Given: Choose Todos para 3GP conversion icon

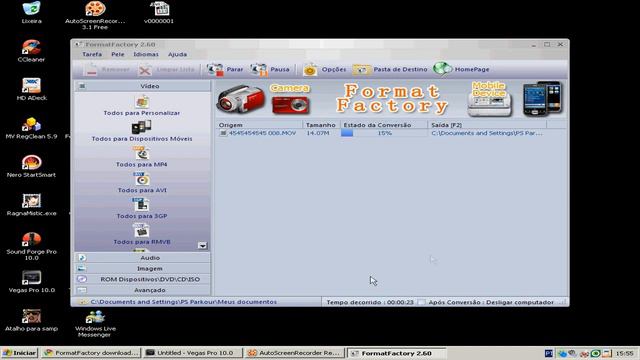Looking at the screenshot, I should click(142, 205).
